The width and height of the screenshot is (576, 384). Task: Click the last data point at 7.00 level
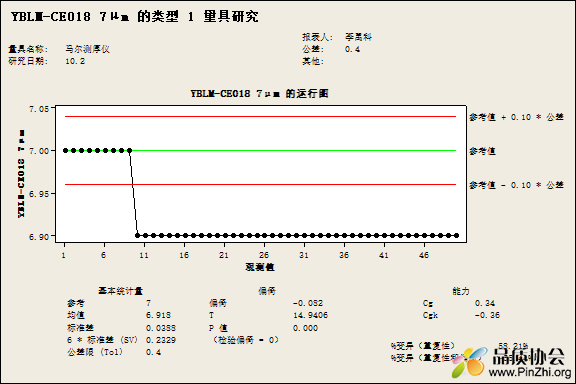[129, 150]
